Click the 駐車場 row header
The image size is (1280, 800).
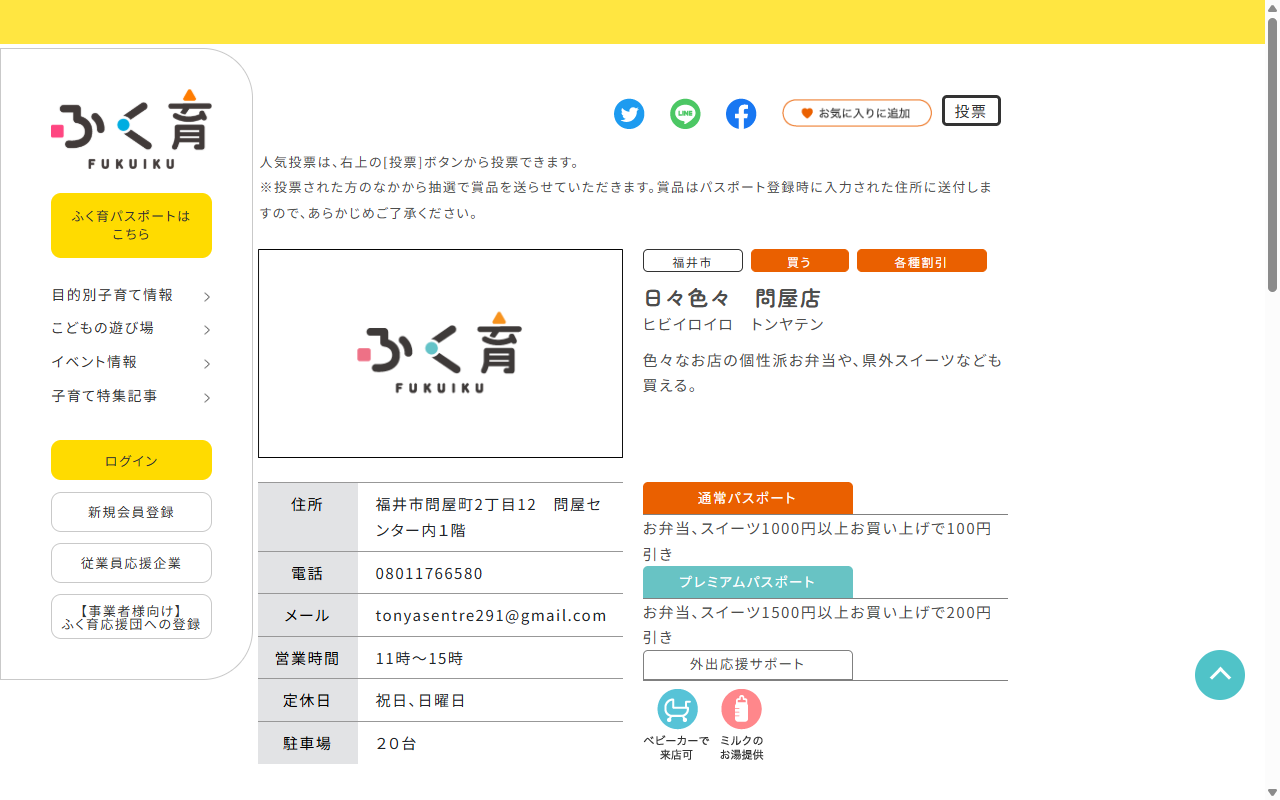click(307, 744)
